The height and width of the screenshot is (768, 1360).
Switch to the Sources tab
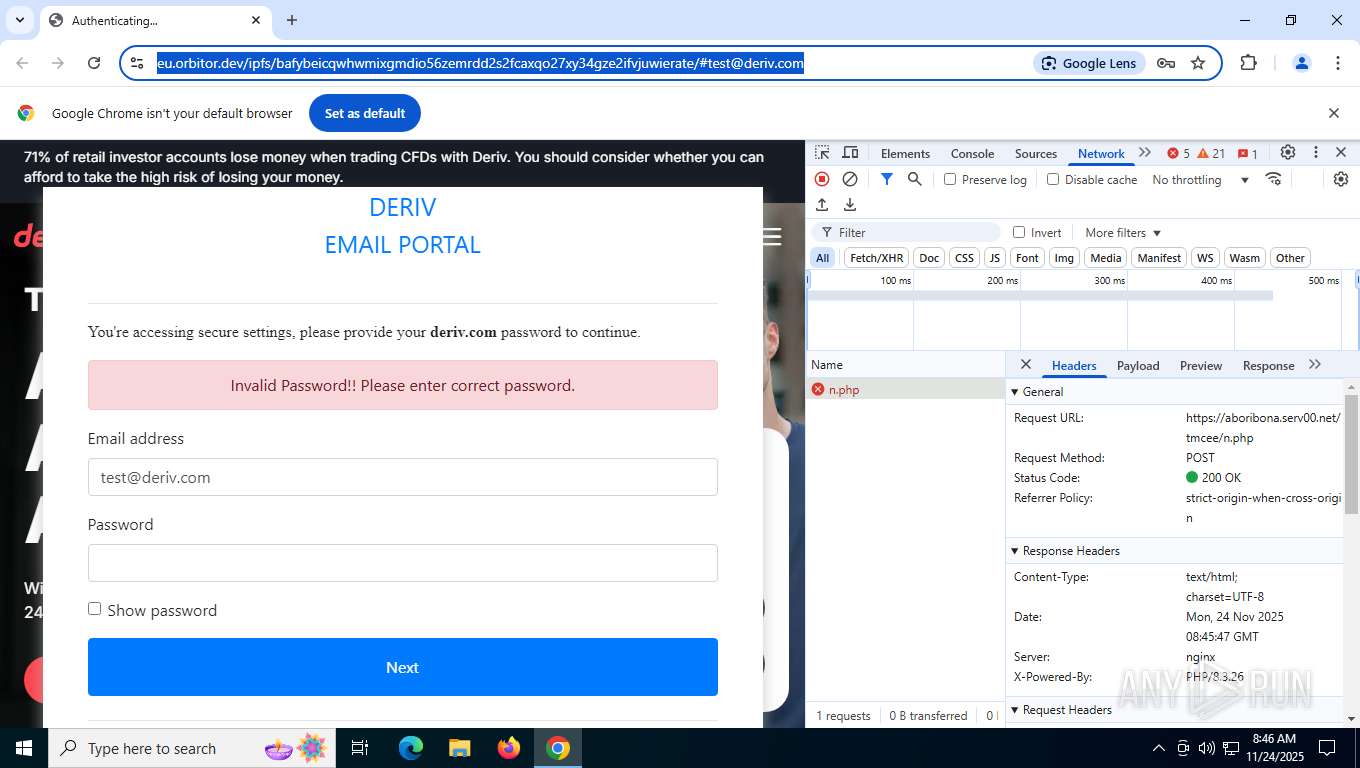click(x=1036, y=153)
